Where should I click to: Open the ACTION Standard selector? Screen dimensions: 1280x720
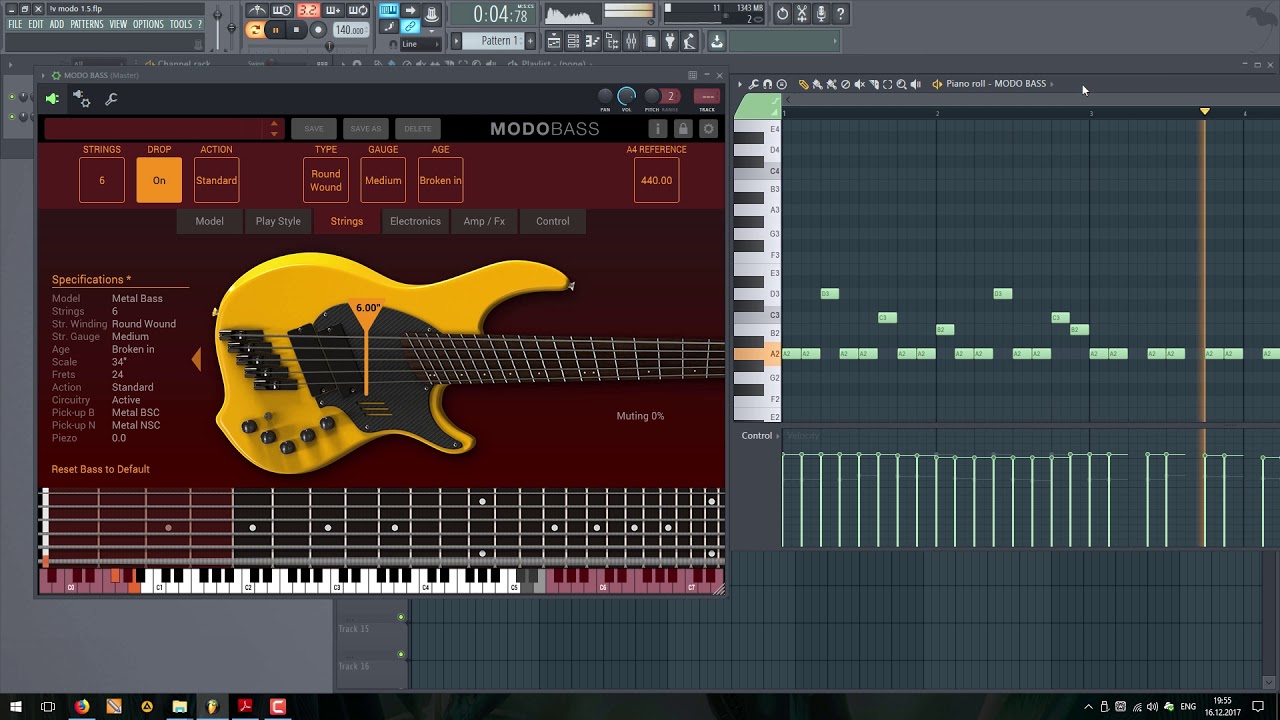(x=216, y=180)
